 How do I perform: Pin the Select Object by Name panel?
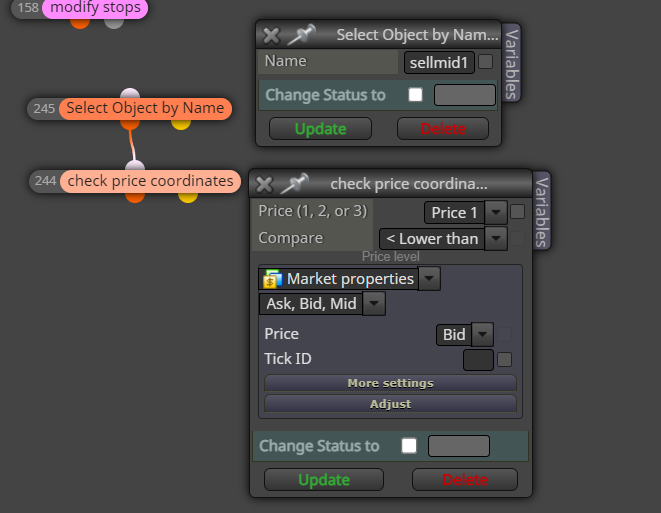point(301,35)
